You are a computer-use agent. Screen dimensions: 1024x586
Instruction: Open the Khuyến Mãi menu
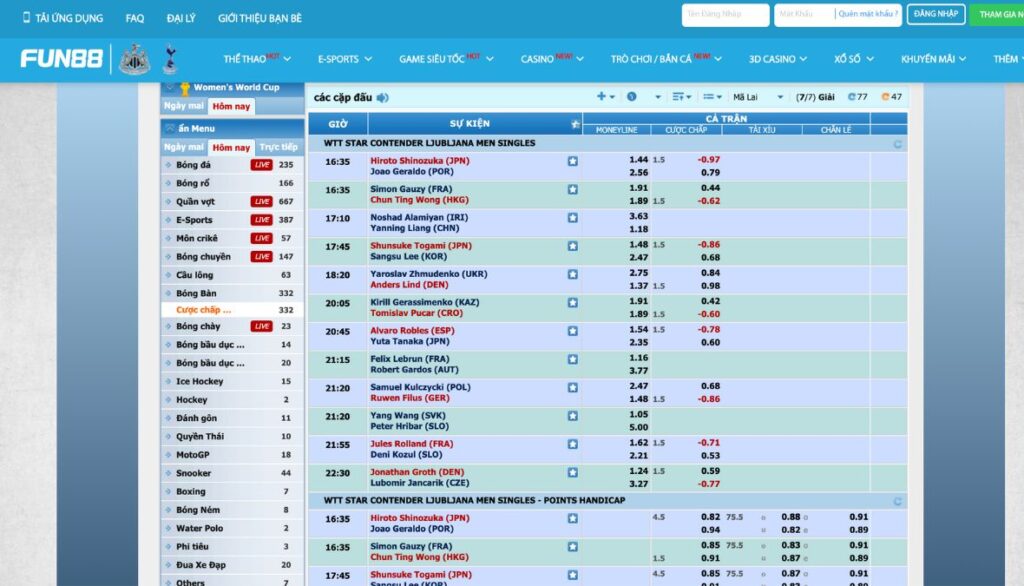click(933, 59)
